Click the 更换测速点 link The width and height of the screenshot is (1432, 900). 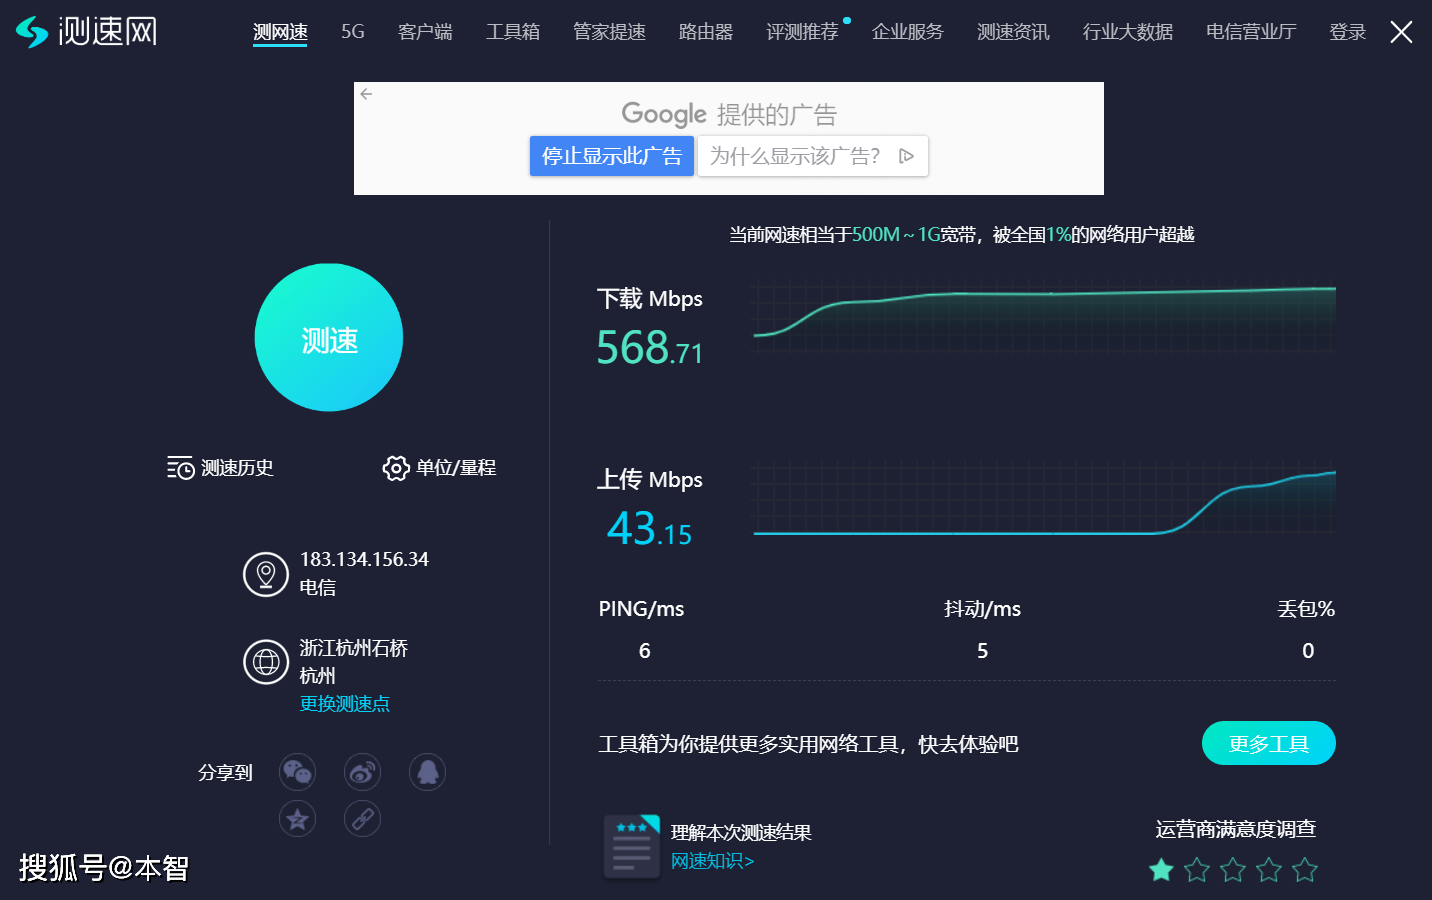tap(345, 704)
